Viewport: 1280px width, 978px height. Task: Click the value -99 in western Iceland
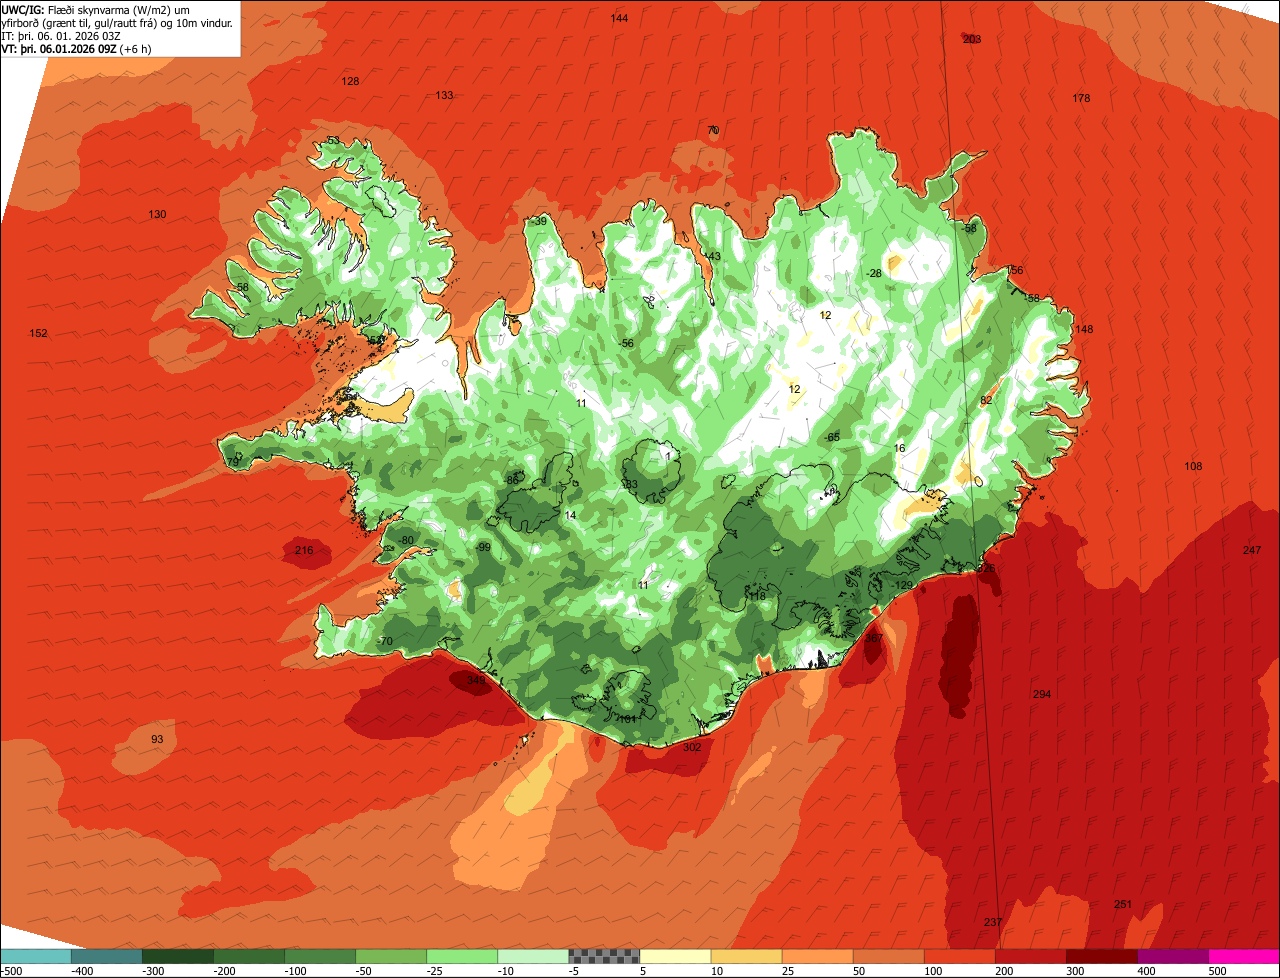tap(482, 547)
